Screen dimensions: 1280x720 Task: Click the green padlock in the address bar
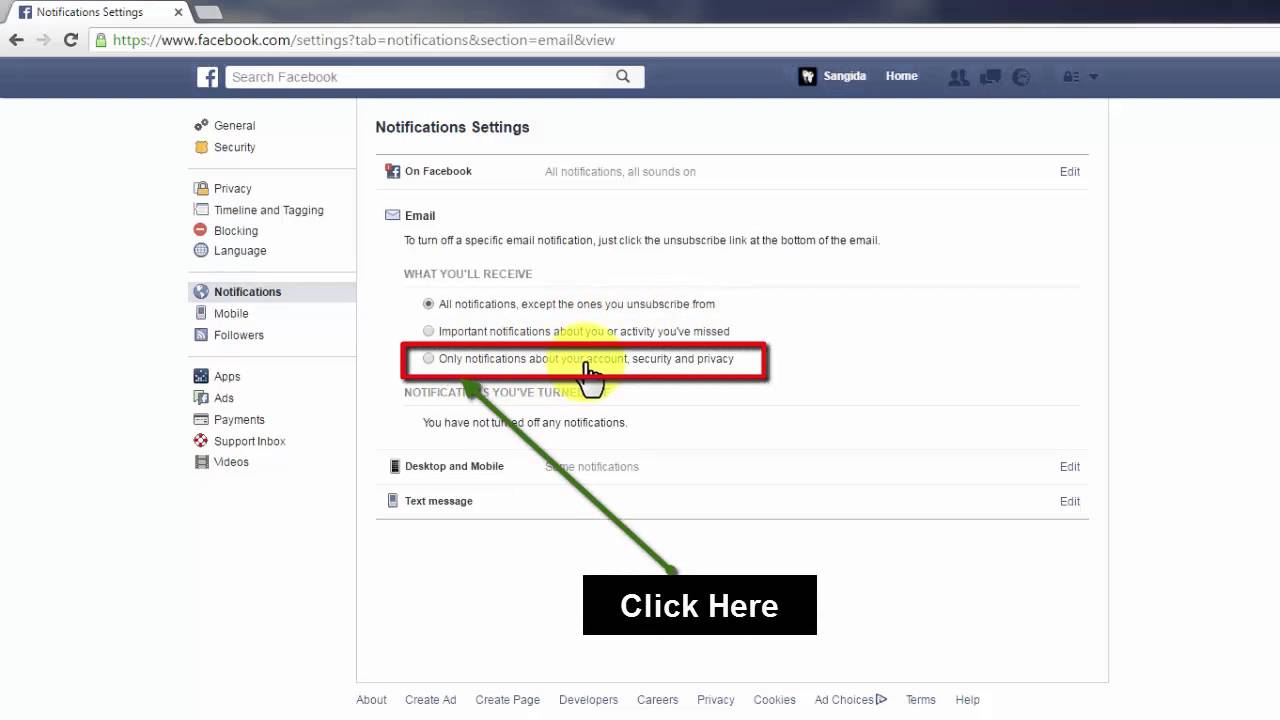tap(100, 40)
